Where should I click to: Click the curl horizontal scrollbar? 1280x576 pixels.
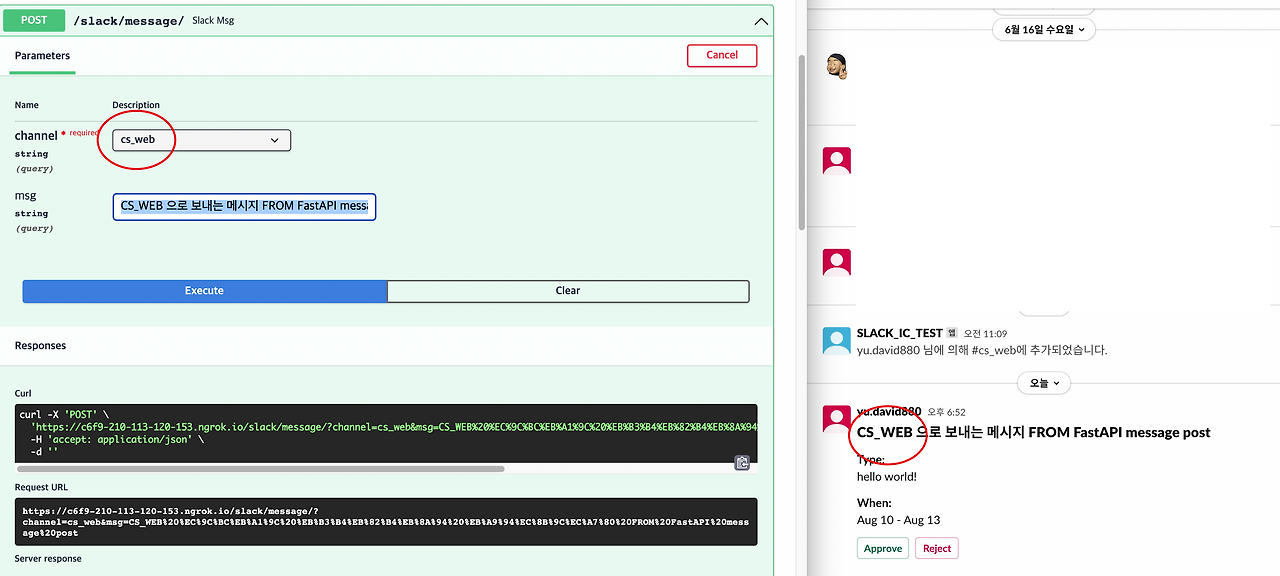[261, 468]
